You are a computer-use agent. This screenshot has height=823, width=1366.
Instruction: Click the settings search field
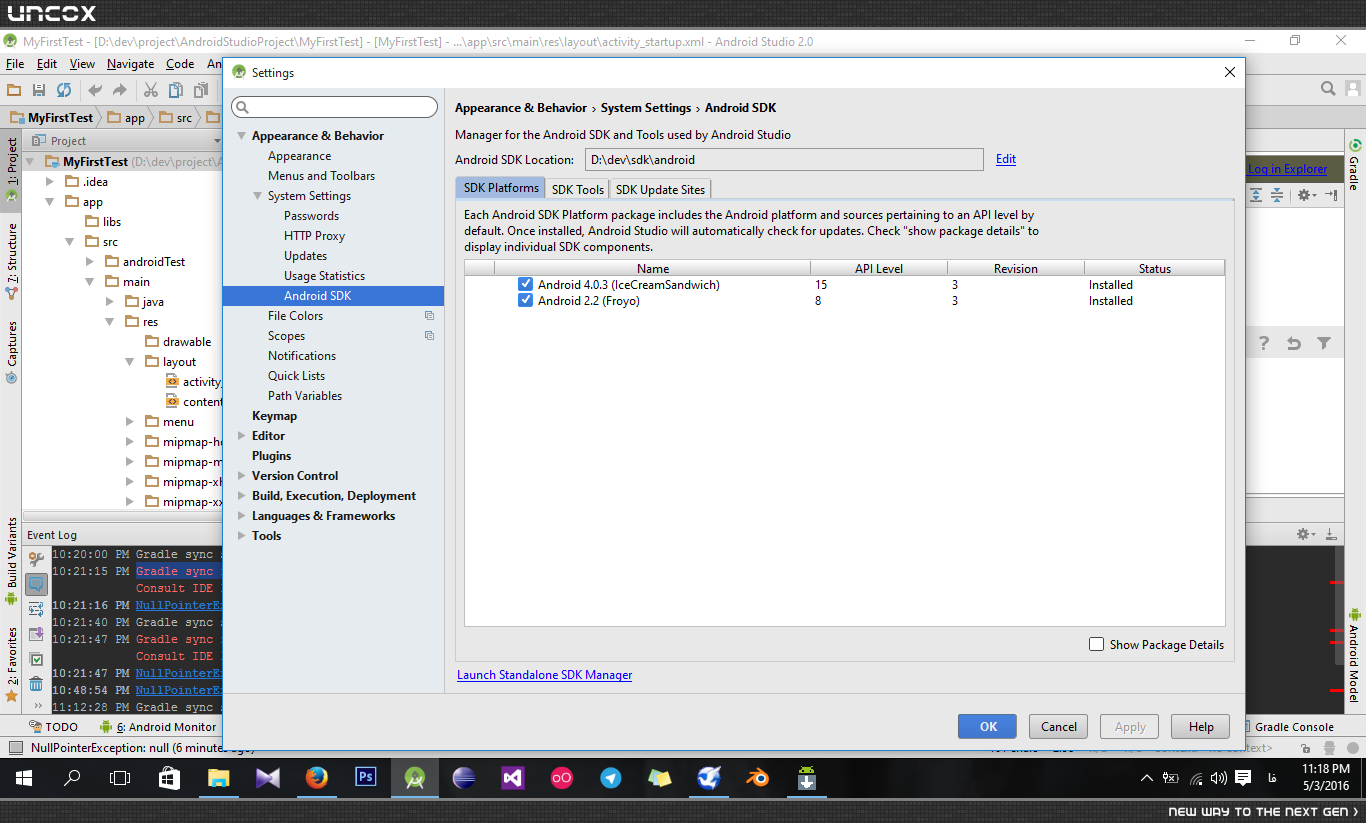click(334, 107)
